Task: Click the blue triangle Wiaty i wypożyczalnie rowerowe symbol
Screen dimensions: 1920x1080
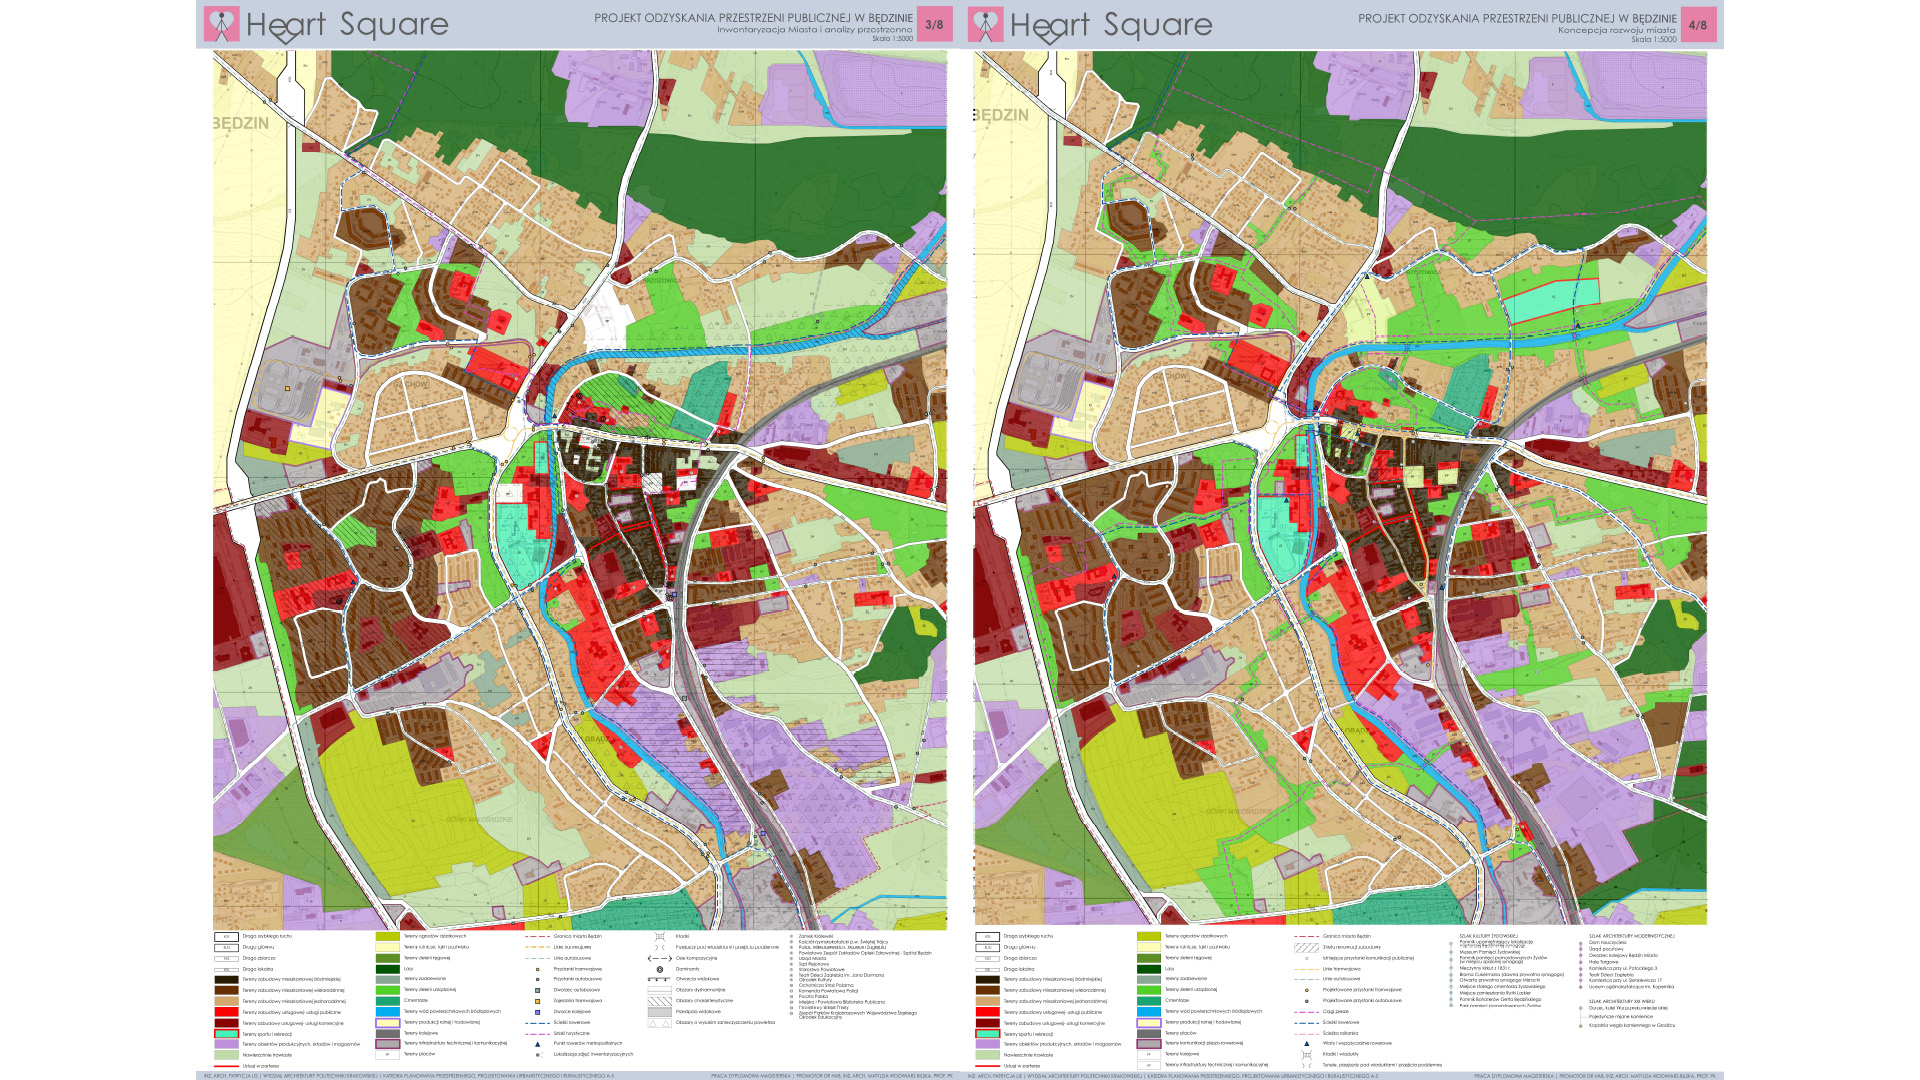Action: pyautogui.click(x=1306, y=1044)
